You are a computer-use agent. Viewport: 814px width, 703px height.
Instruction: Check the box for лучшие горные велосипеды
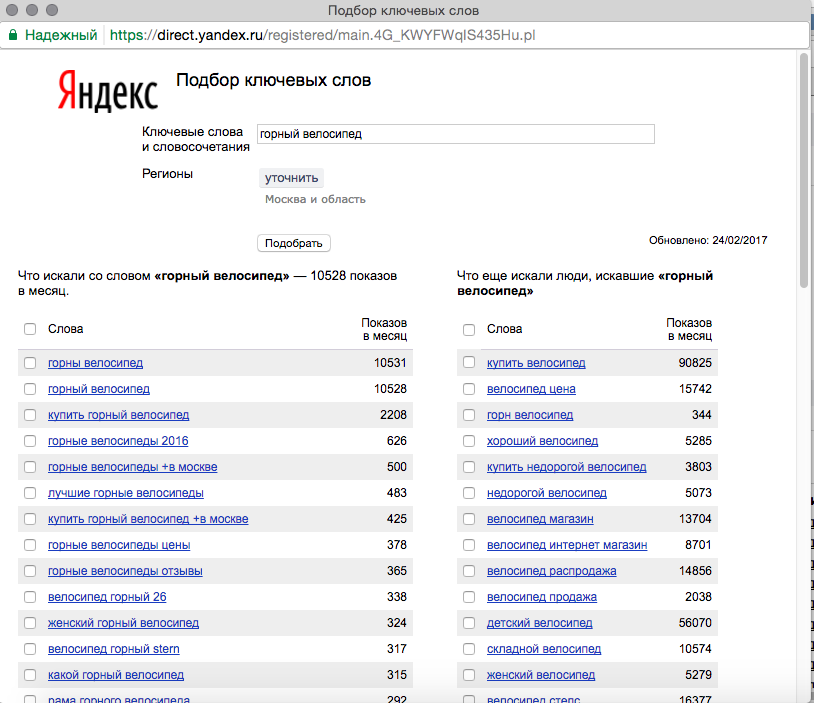(30, 493)
